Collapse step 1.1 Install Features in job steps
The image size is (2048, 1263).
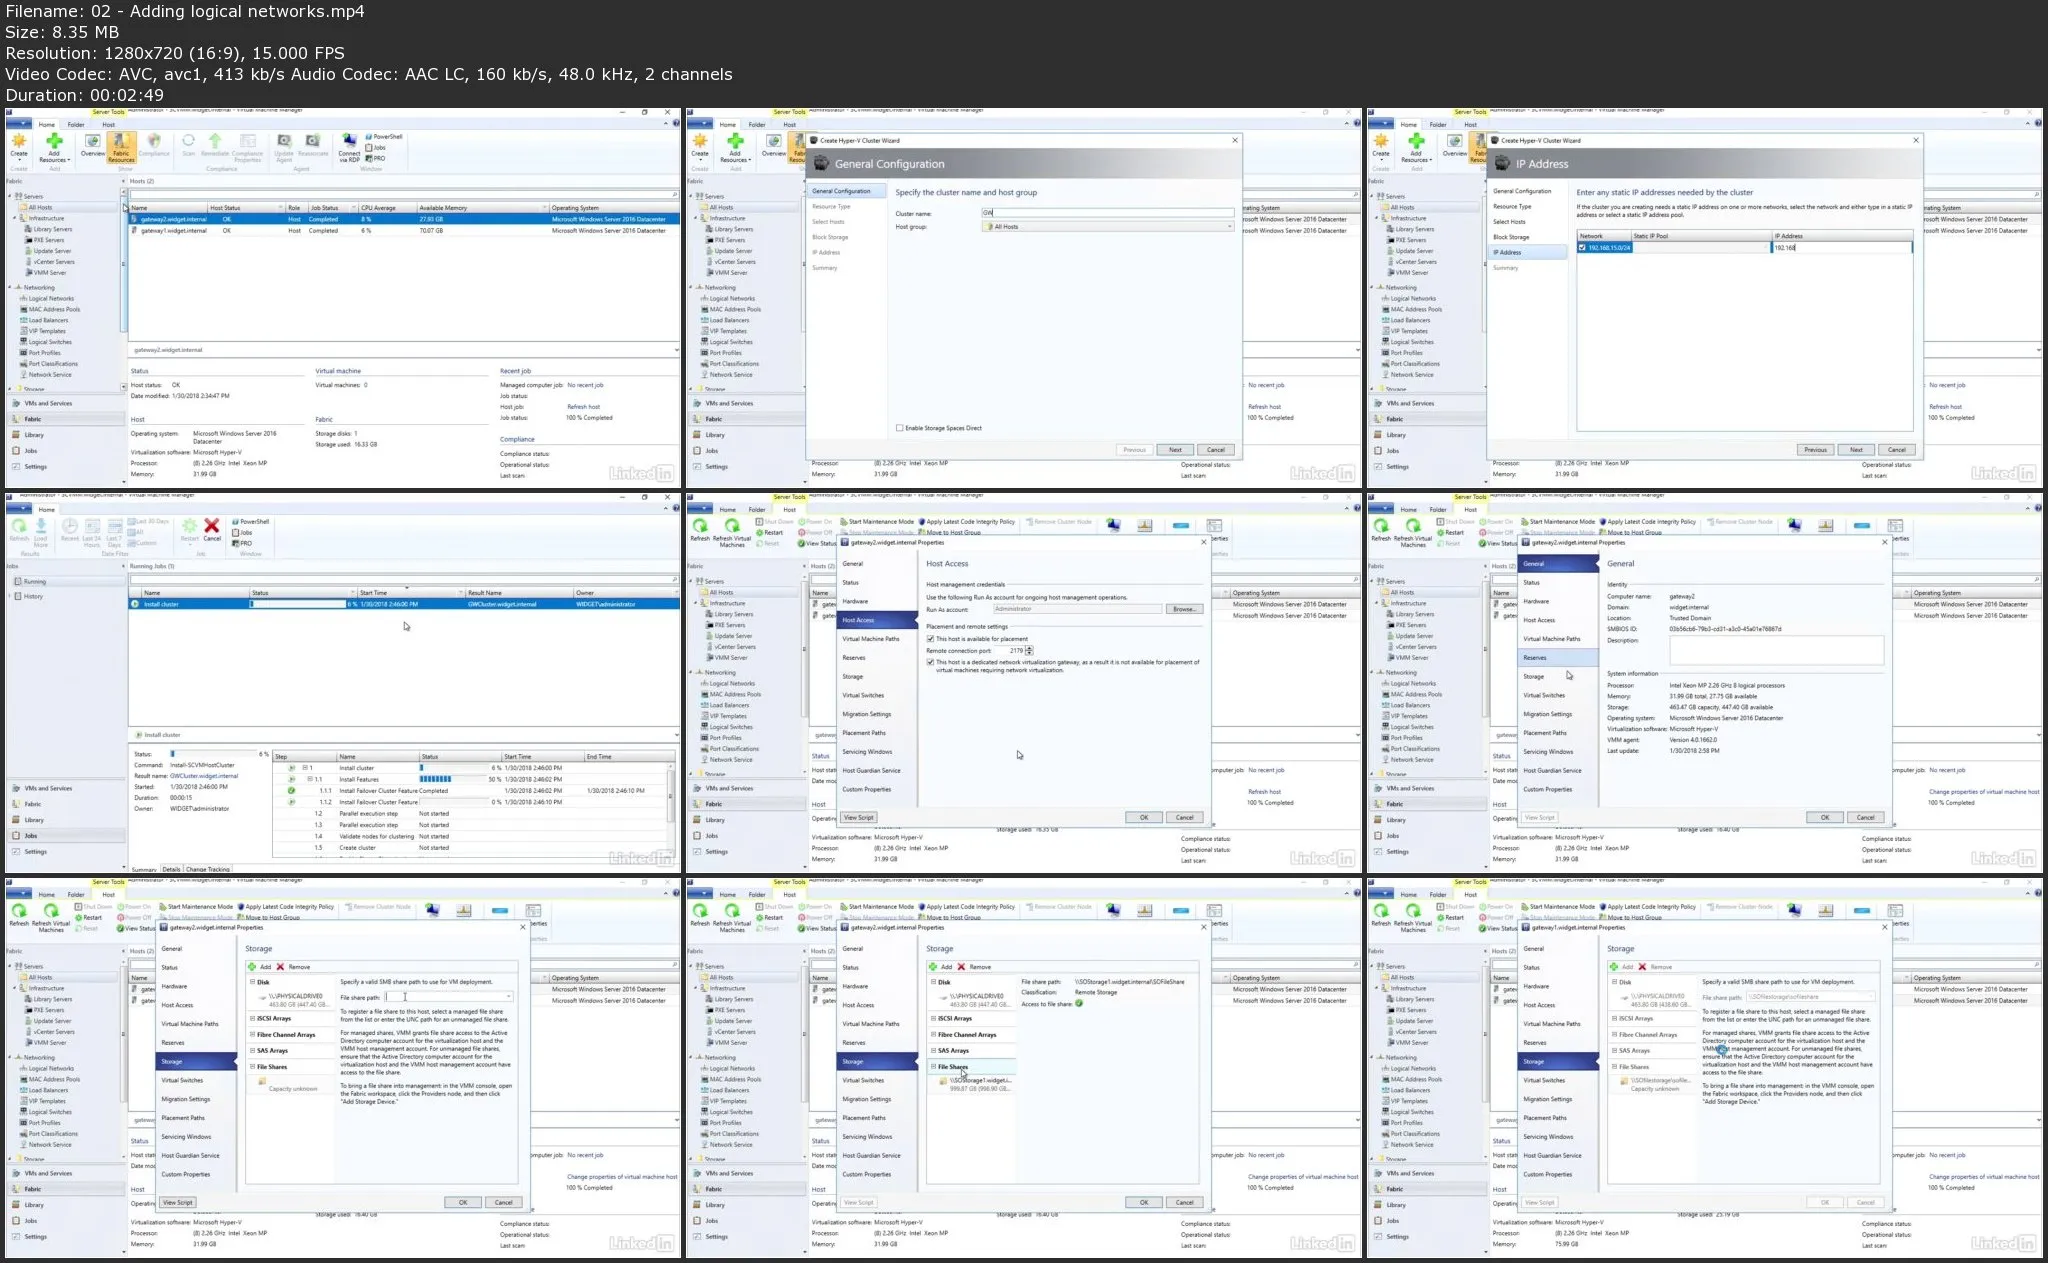pos(309,779)
